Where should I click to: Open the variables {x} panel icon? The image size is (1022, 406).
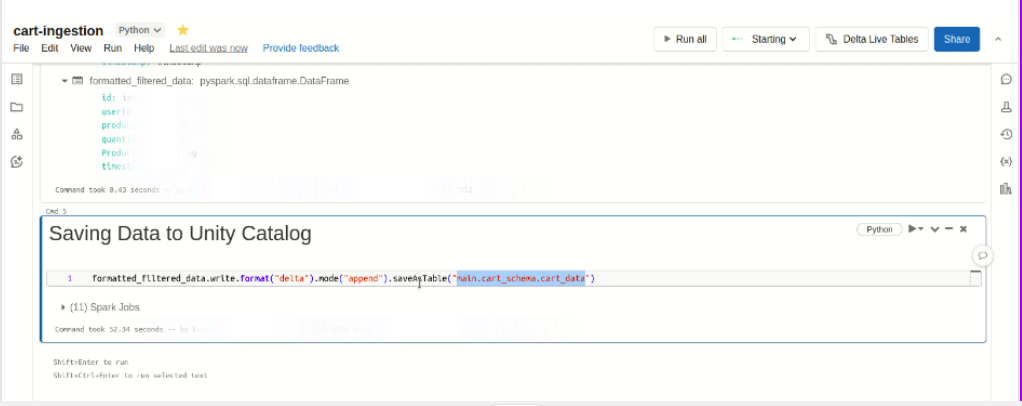[1005, 161]
